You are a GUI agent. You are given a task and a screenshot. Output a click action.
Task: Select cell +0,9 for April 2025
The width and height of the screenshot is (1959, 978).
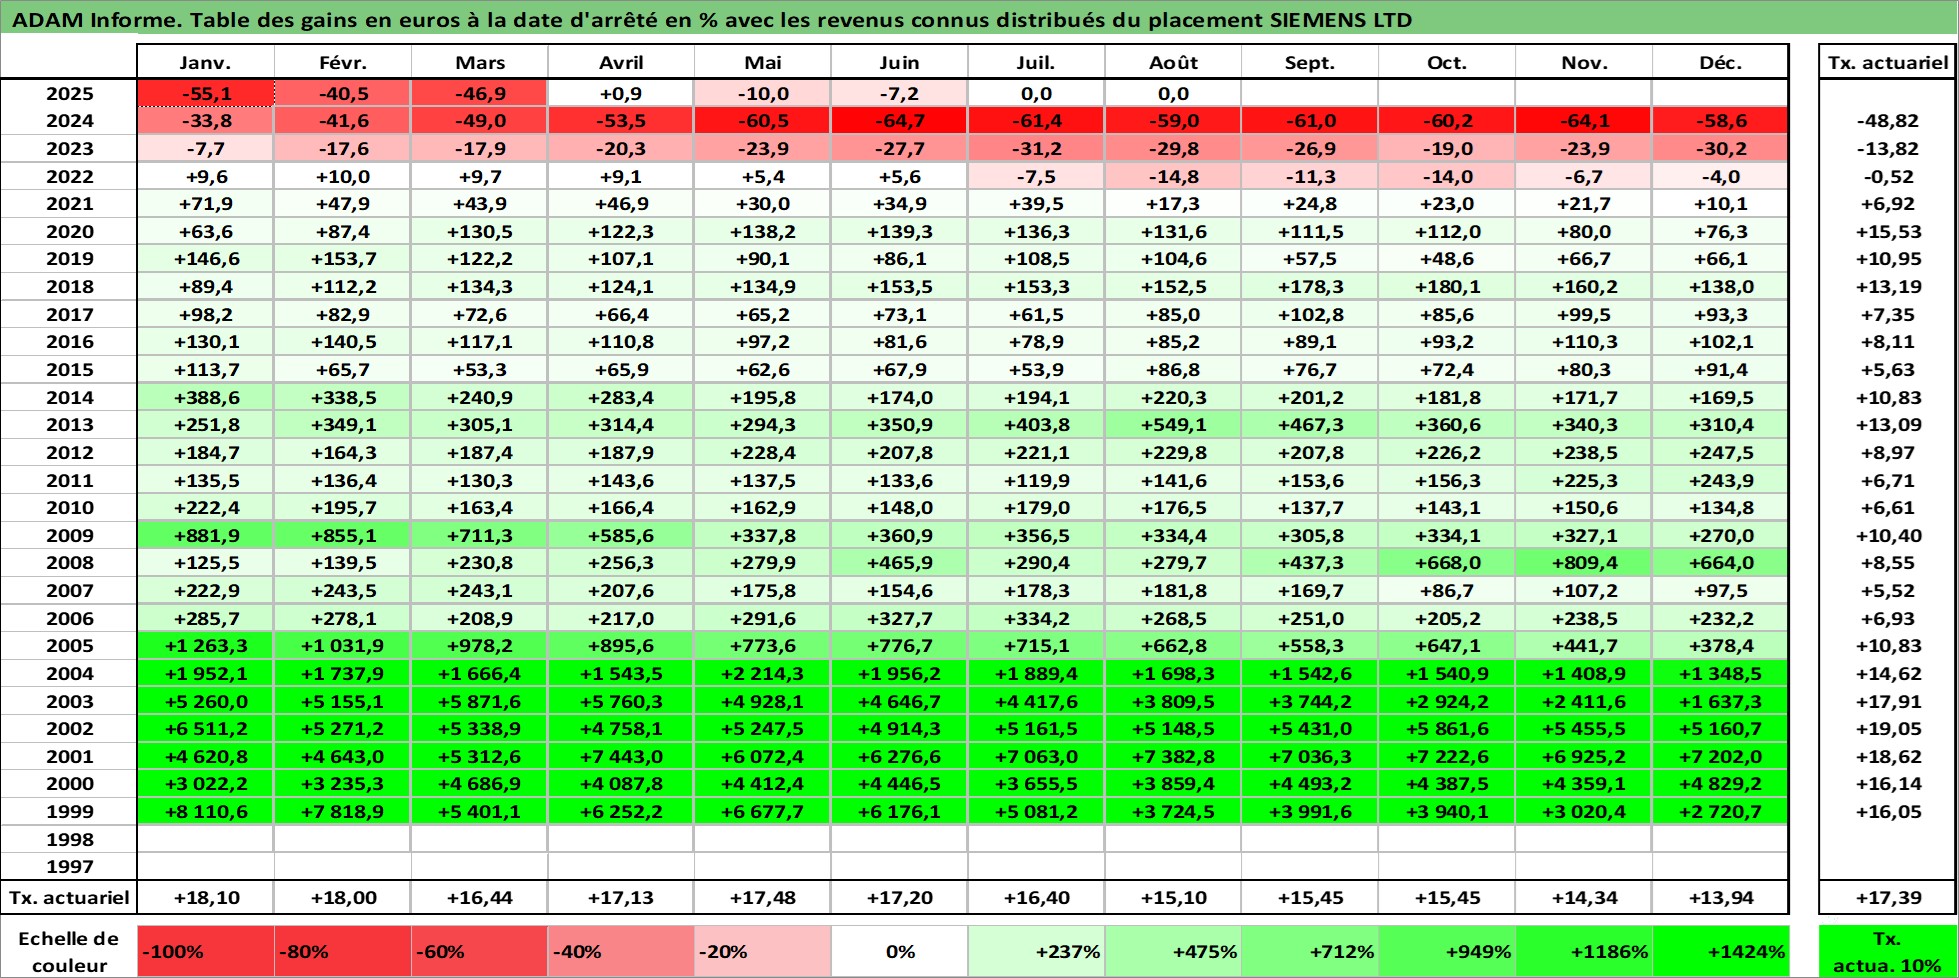[621, 94]
